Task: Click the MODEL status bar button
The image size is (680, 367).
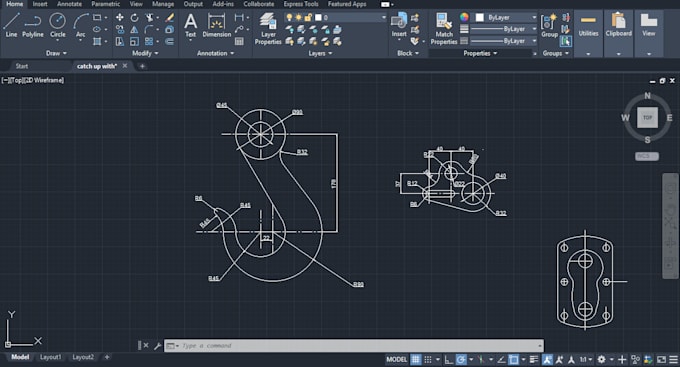Action: pyautogui.click(x=396, y=359)
